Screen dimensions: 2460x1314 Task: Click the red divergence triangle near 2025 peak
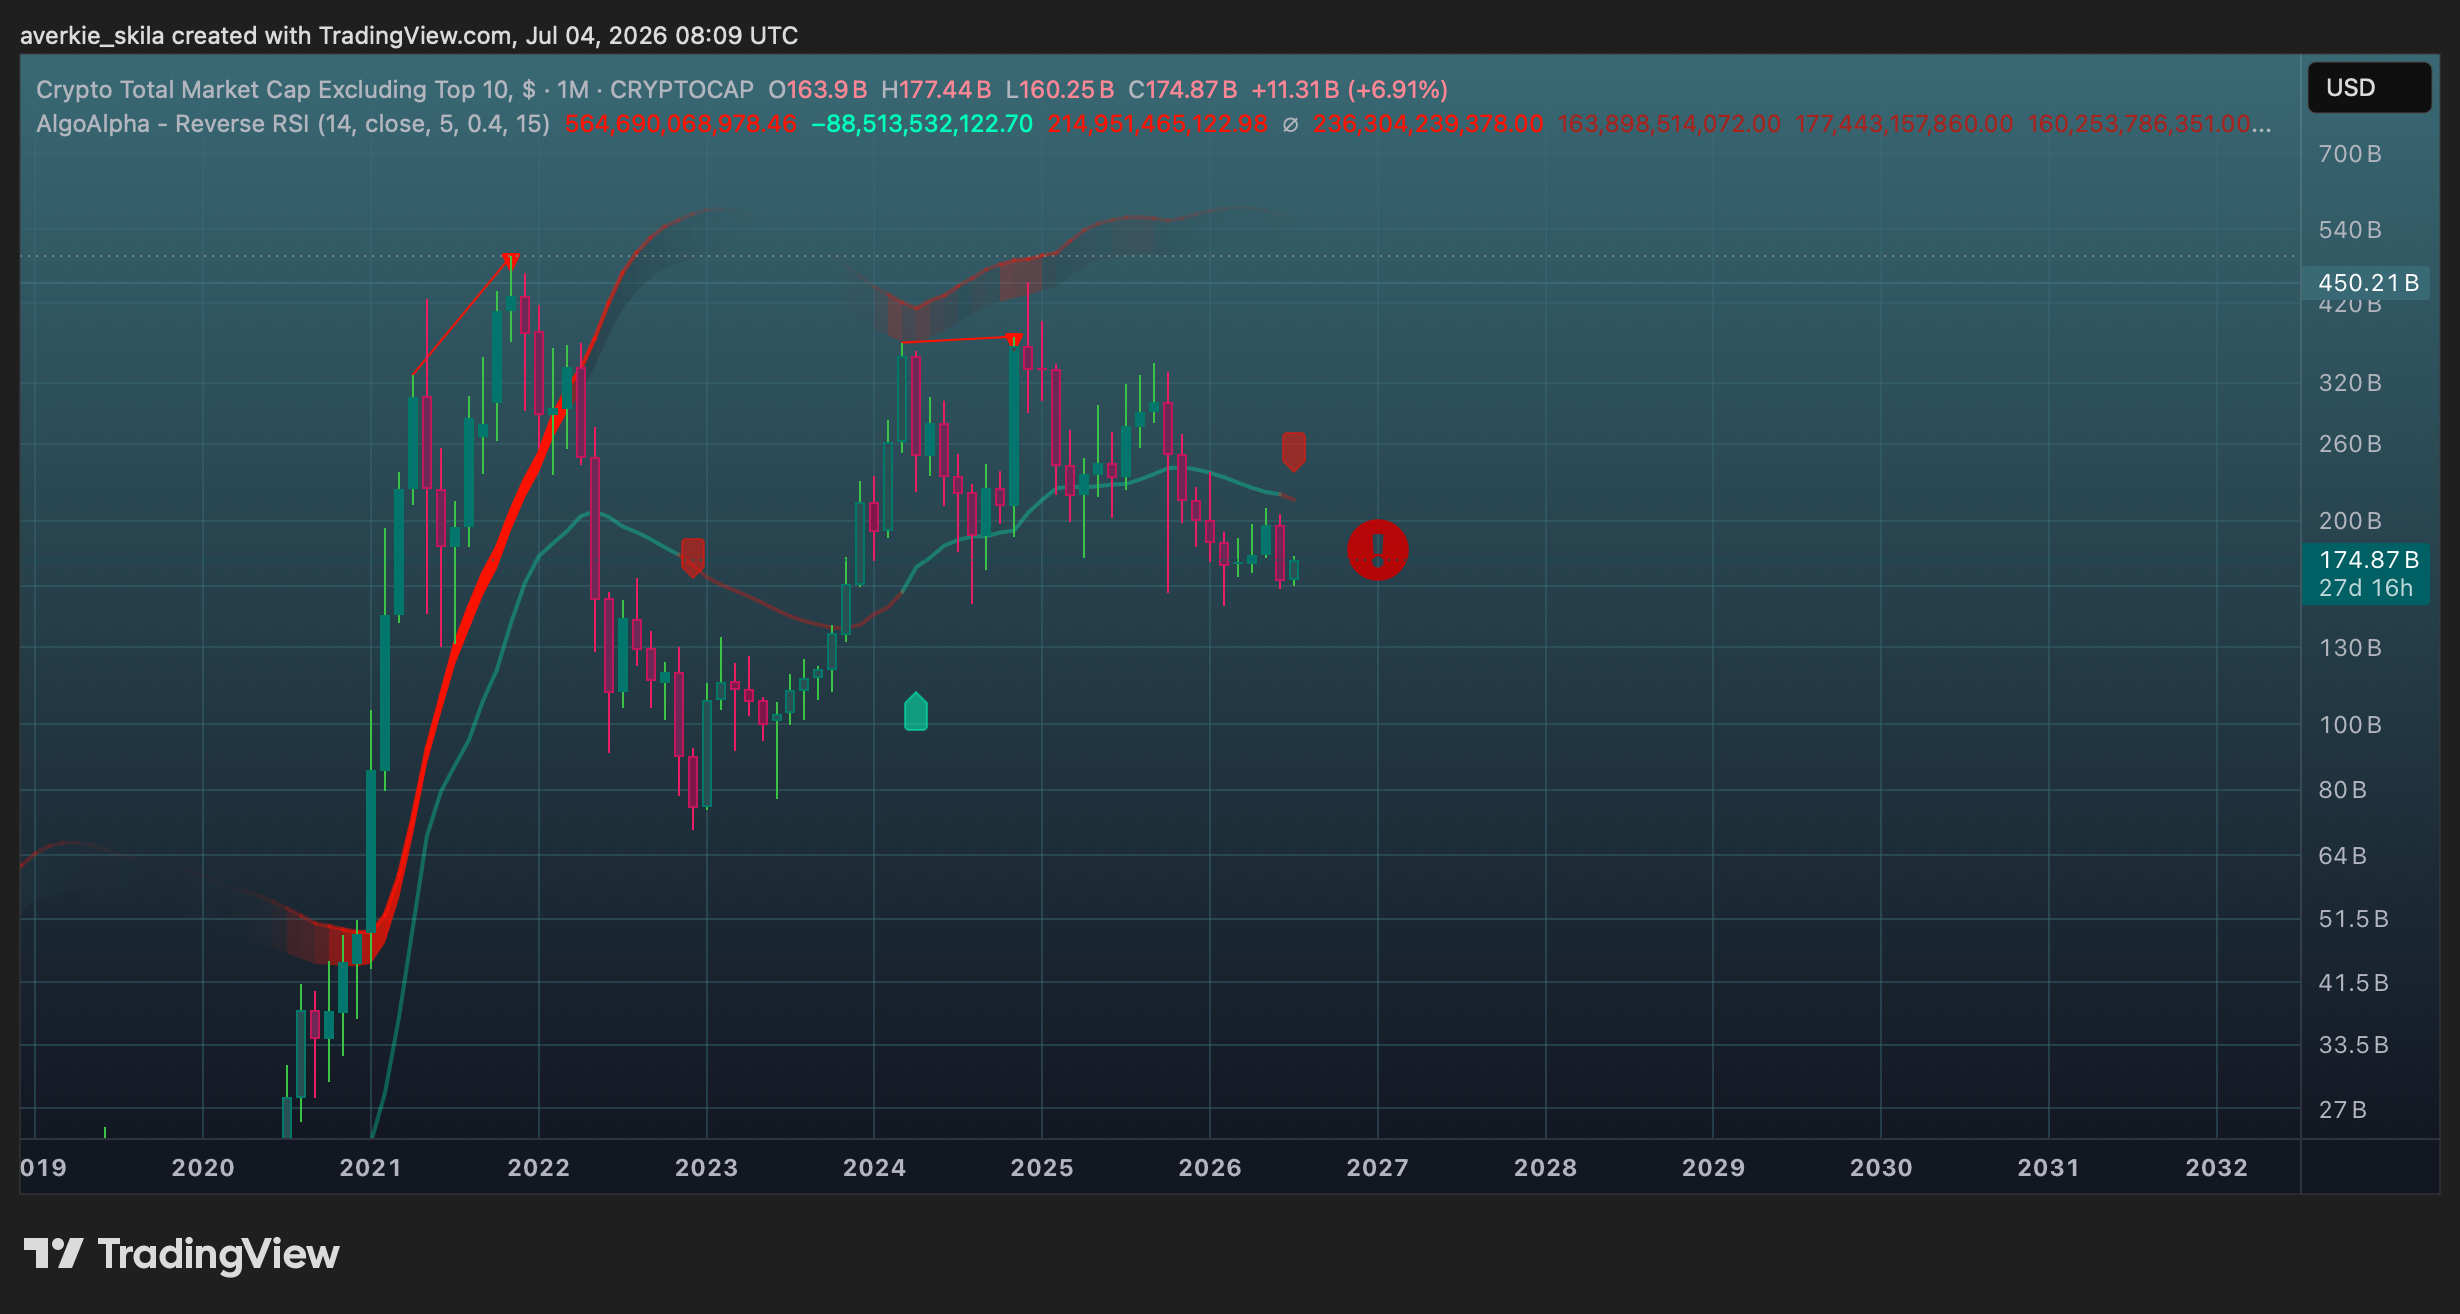pyautogui.click(x=1015, y=339)
